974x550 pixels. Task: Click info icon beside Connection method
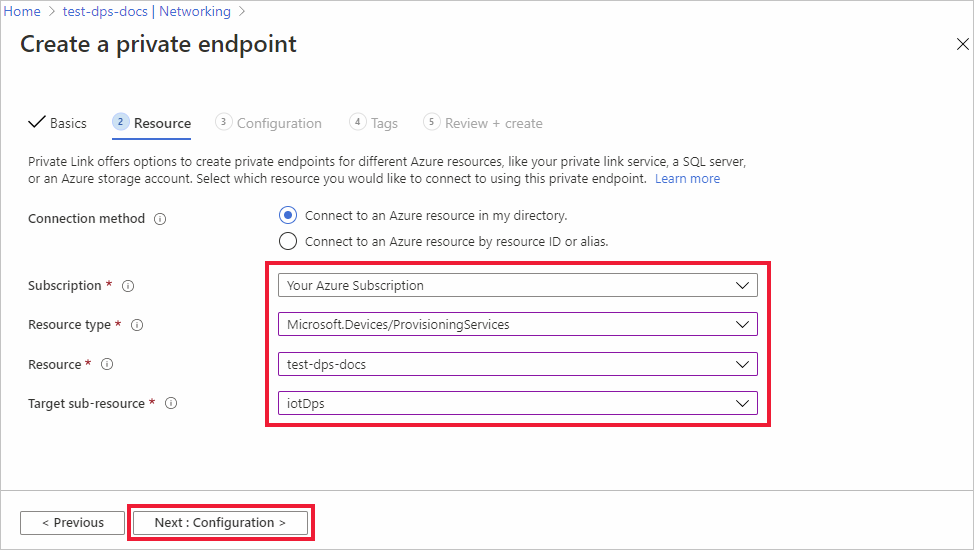pos(160,219)
